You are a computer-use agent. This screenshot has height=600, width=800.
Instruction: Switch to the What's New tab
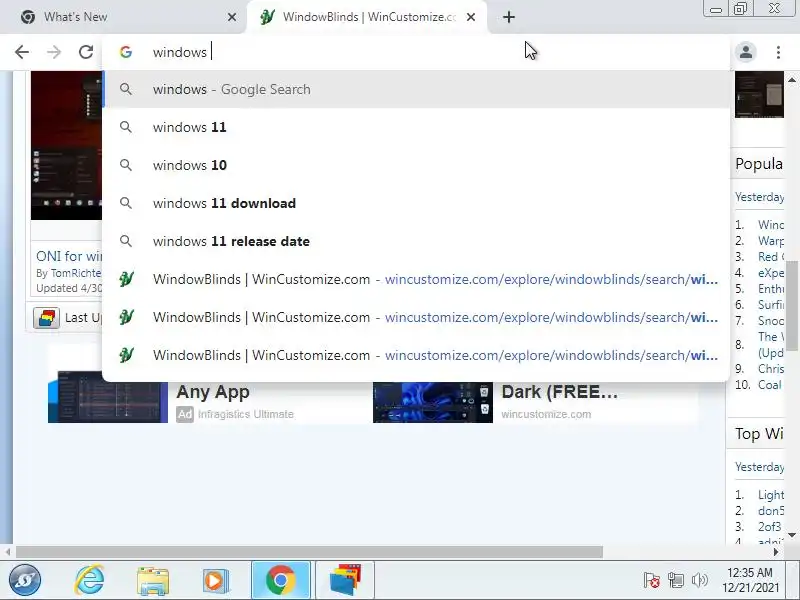122,17
